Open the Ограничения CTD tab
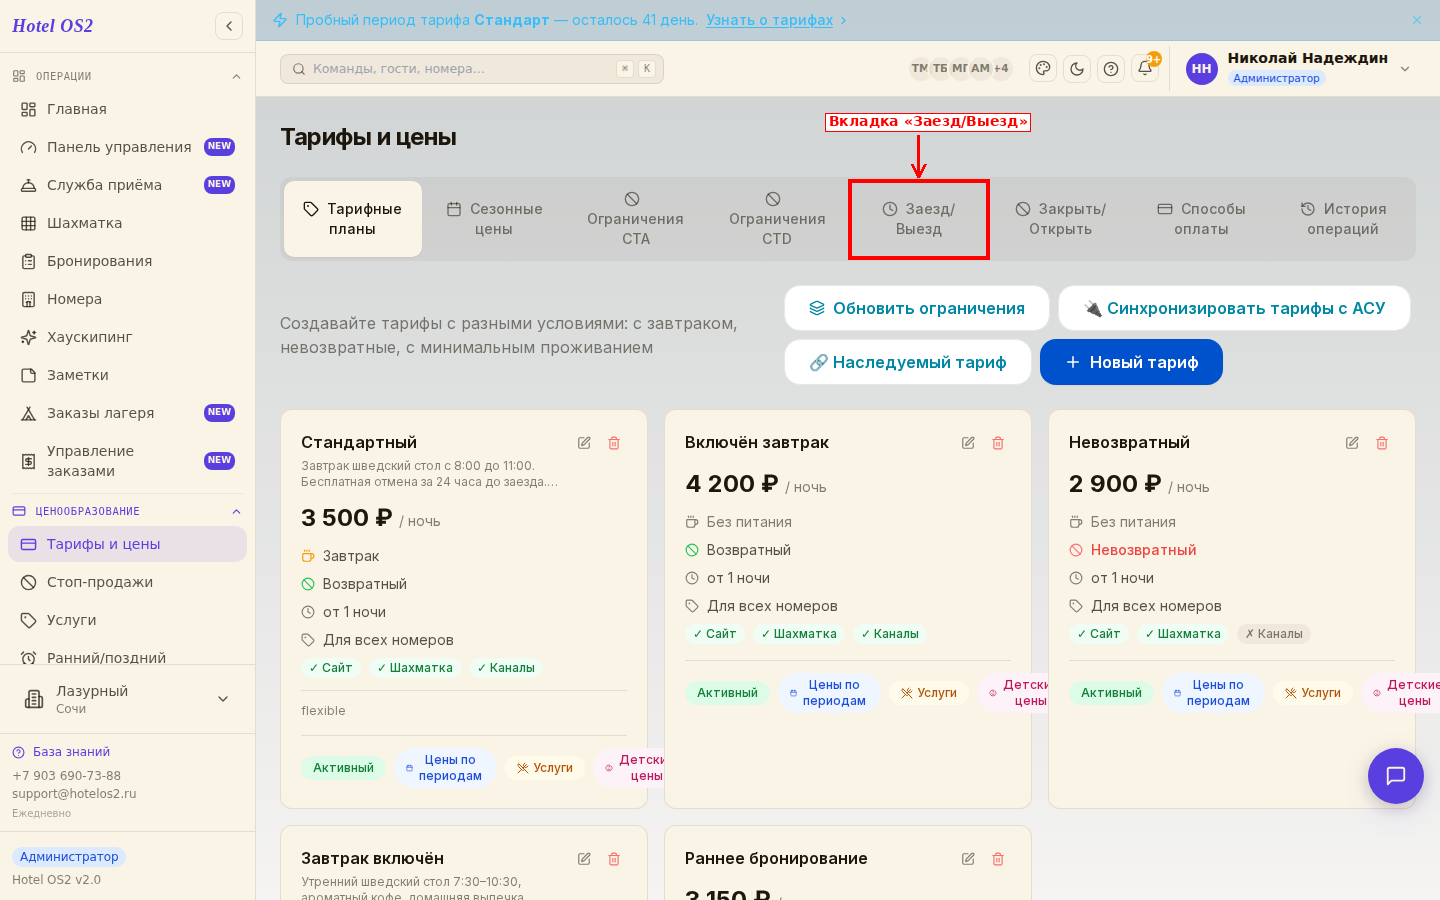The width and height of the screenshot is (1440, 900). [777, 219]
